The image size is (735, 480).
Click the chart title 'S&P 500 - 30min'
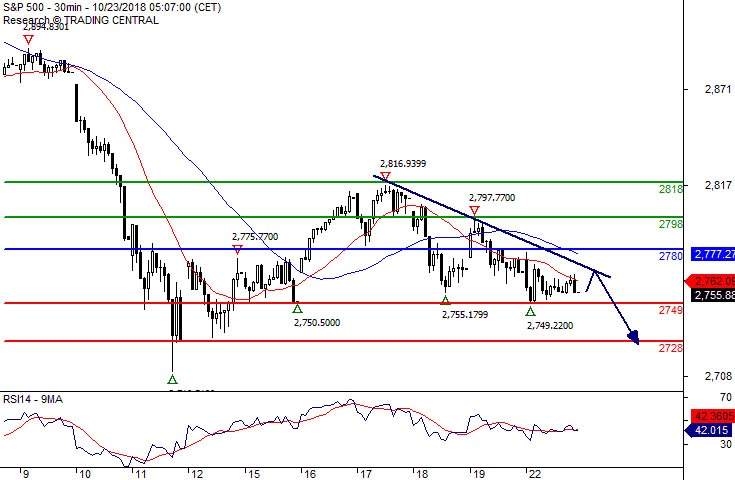click(x=40, y=7)
